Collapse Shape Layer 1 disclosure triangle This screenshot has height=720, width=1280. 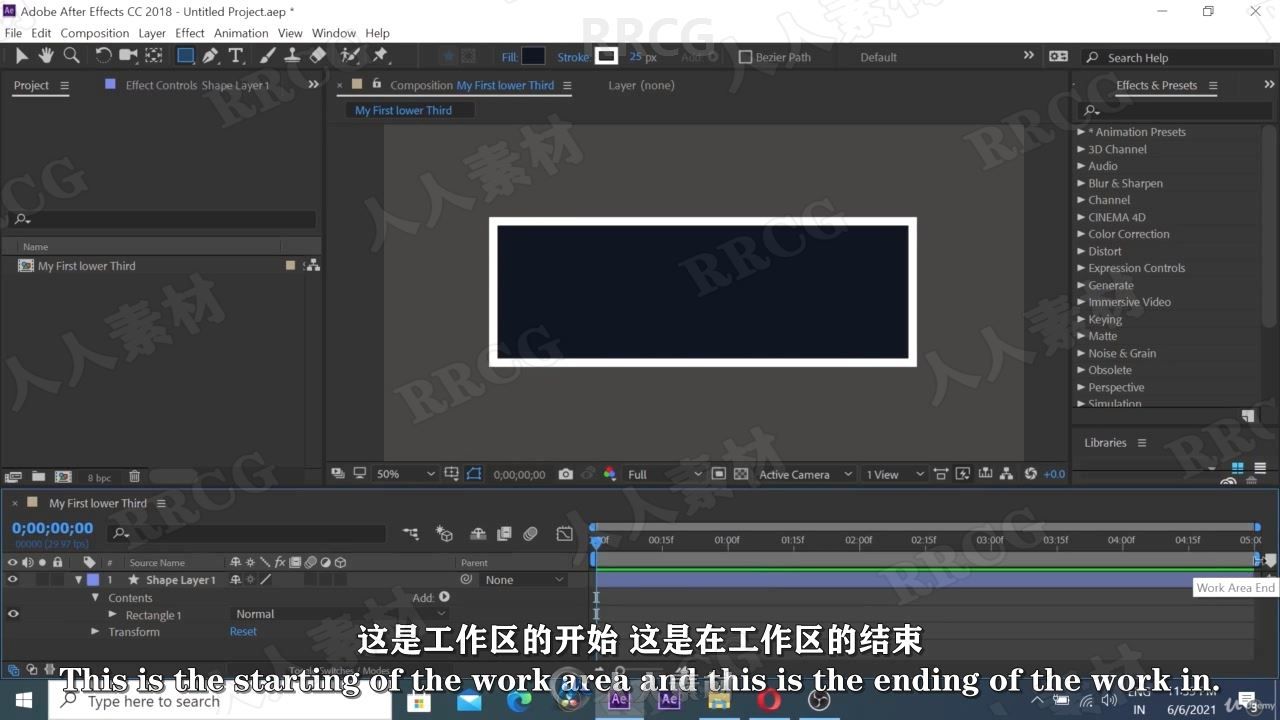79,580
